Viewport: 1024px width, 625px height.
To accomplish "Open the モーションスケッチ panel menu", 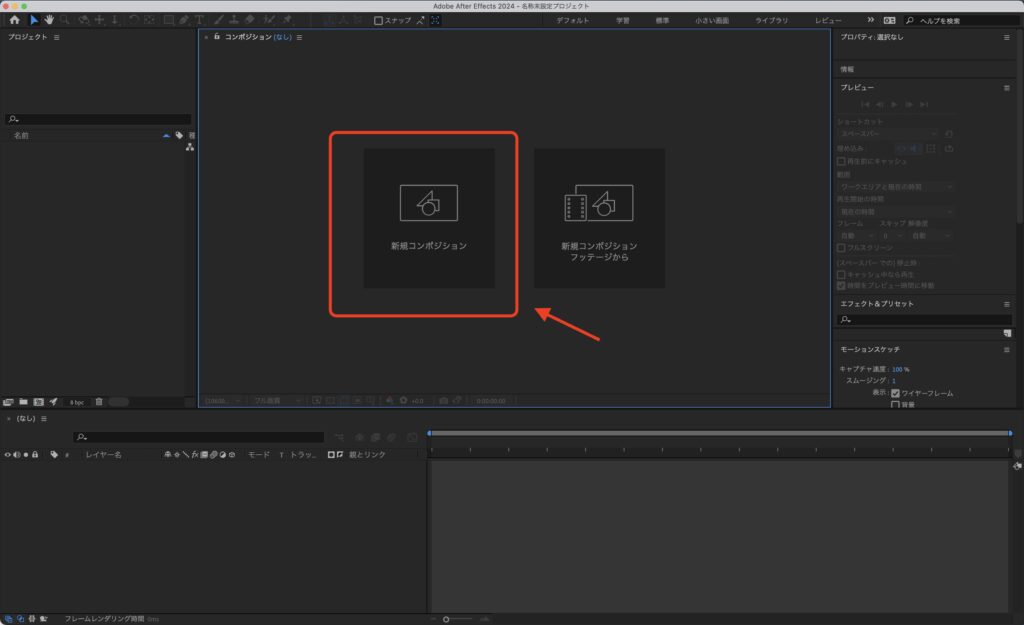I will click(1006, 349).
